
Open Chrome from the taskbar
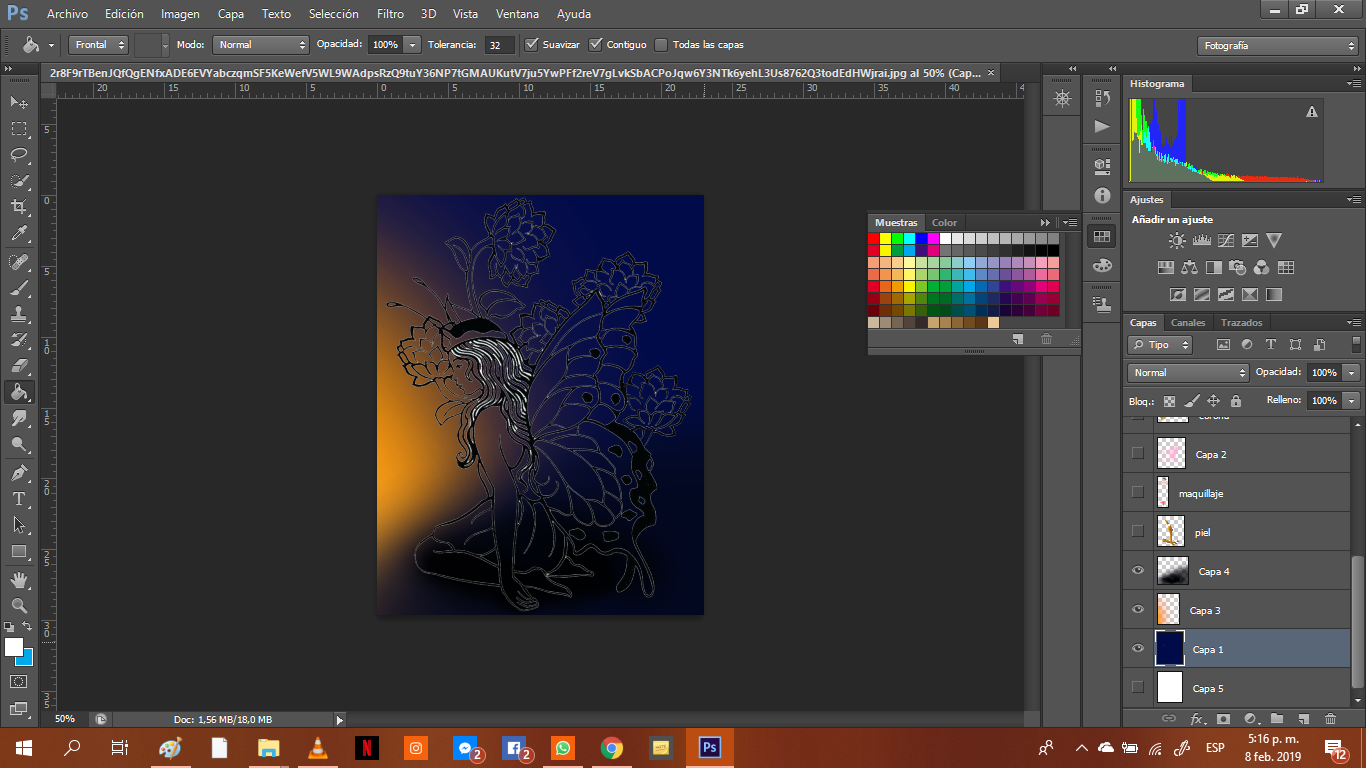point(612,748)
